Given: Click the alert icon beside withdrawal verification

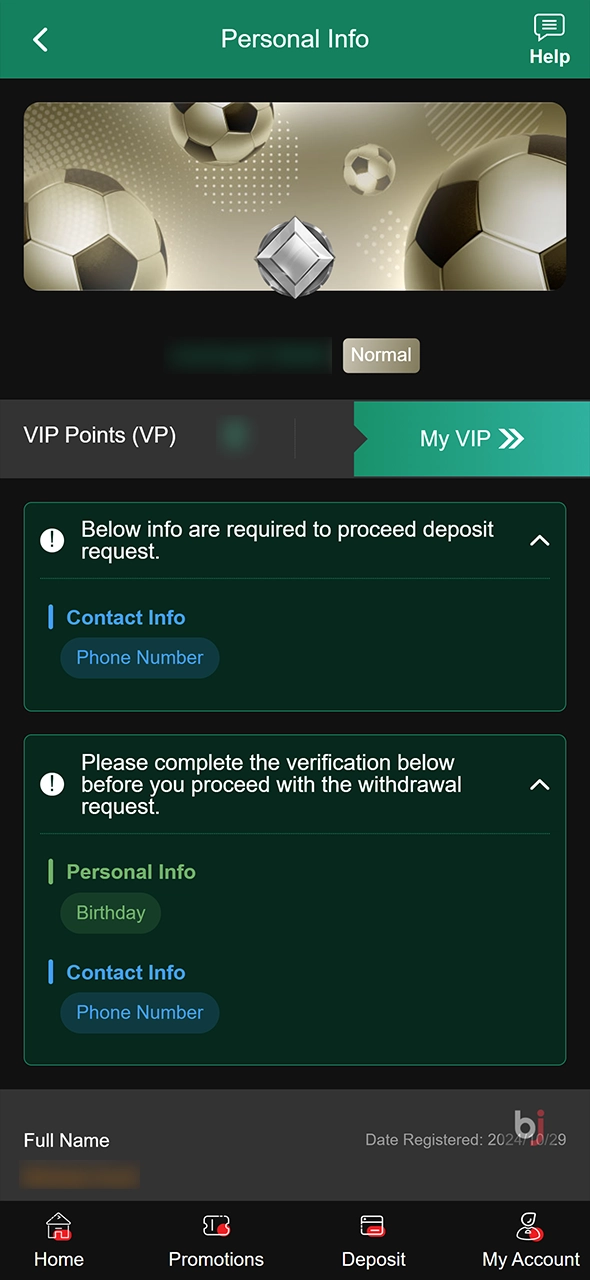Looking at the screenshot, I should pos(52,784).
